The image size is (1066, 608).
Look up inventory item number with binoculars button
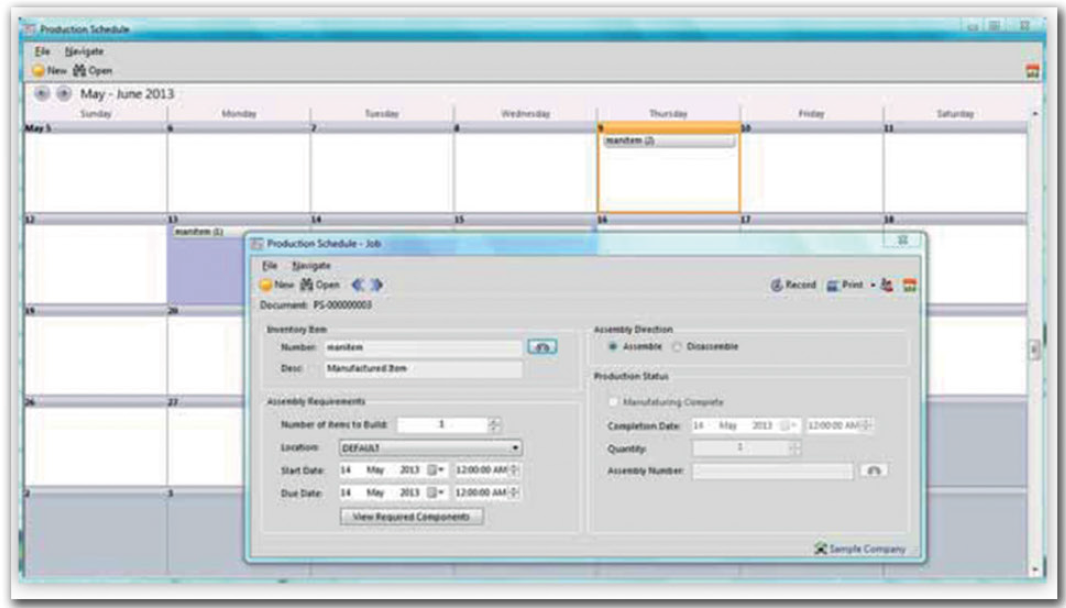coord(542,347)
